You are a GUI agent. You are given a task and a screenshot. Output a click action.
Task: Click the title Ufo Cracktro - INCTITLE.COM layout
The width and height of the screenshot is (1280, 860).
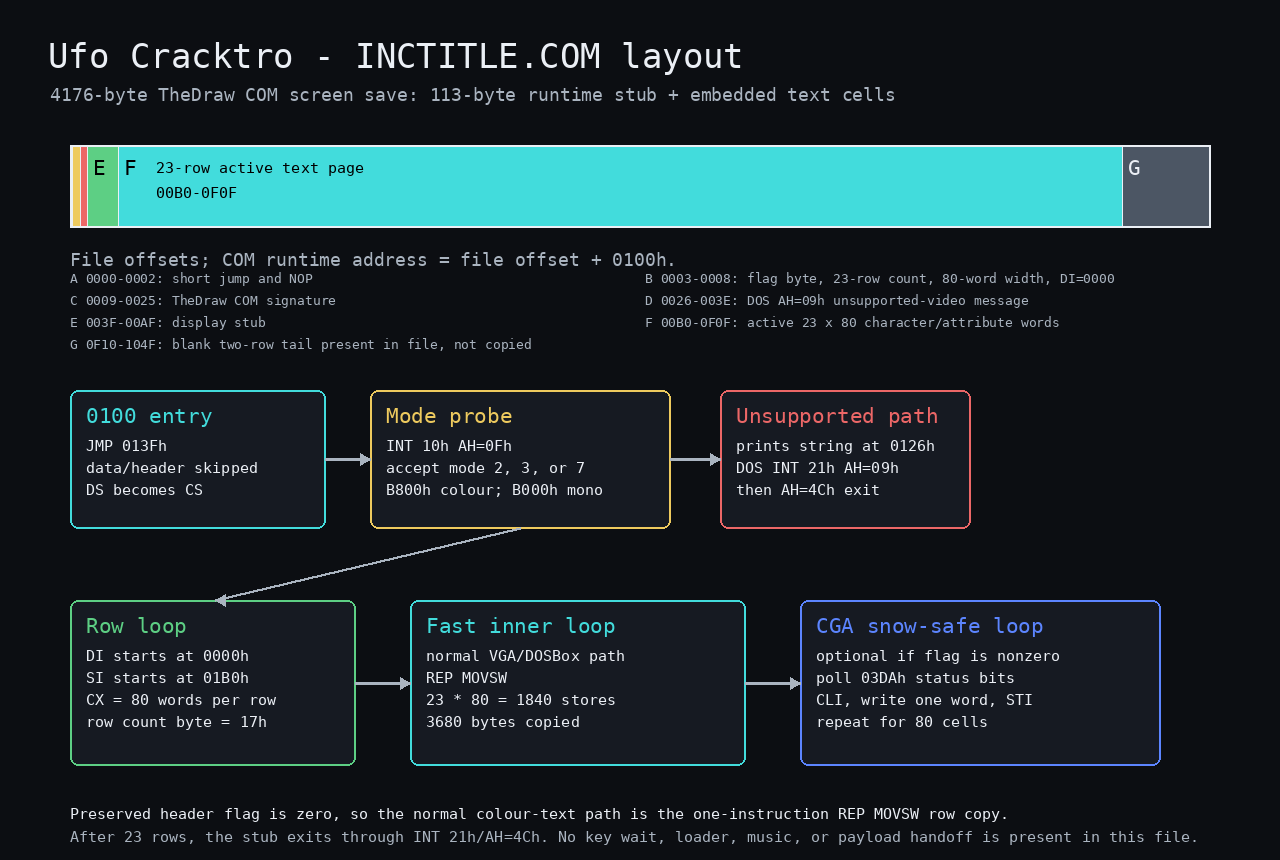(x=395, y=56)
